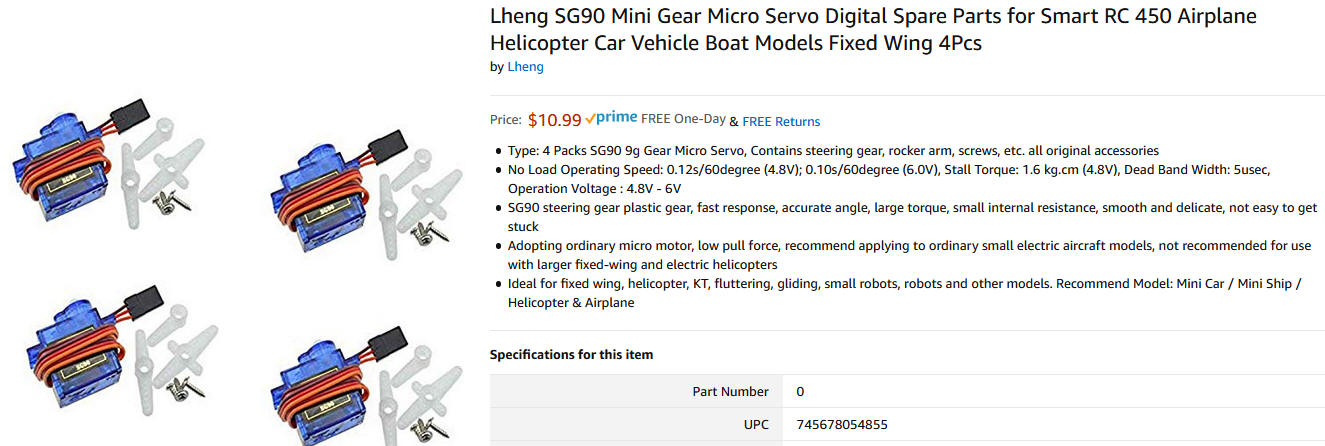Click the FREE One-Day shipping text

click(683, 119)
